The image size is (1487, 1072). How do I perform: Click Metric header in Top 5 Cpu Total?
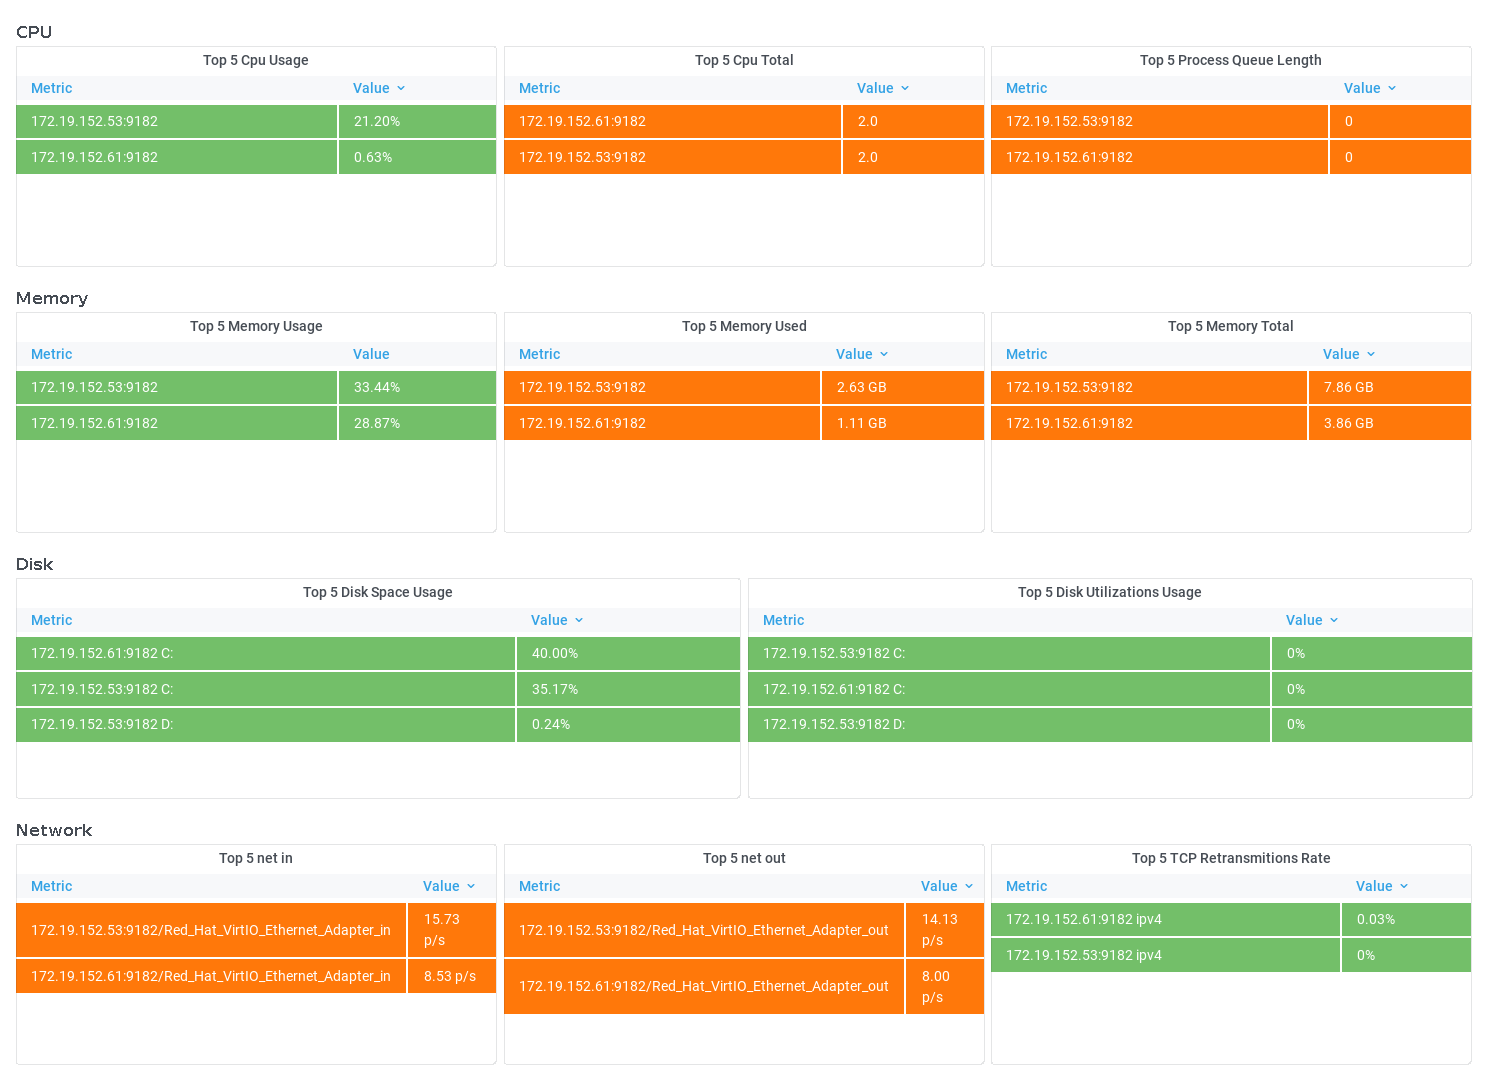click(x=540, y=88)
